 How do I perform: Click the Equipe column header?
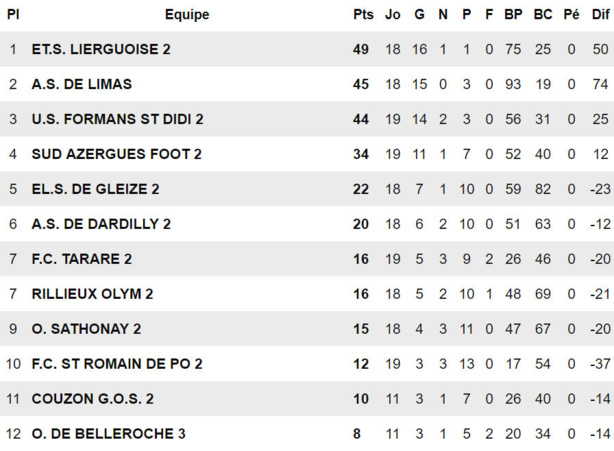pyautogui.click(x=187, y=14)
